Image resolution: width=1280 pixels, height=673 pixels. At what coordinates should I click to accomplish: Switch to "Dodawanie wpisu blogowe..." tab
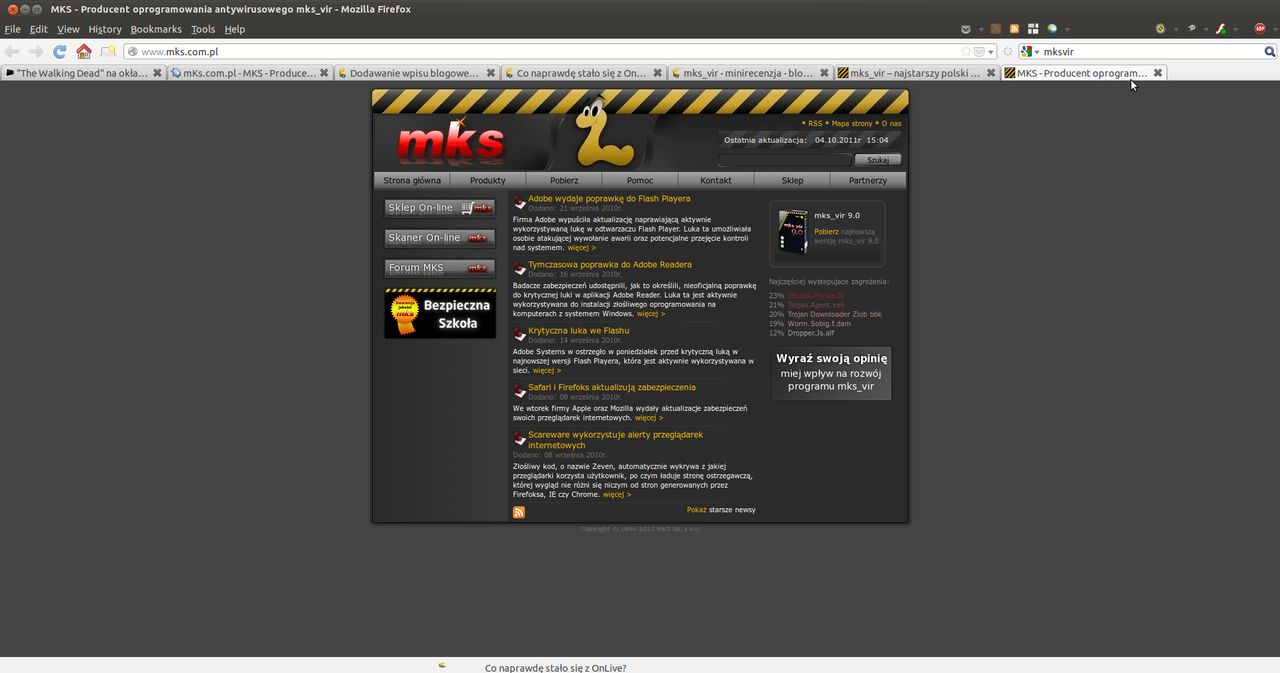[416, 73]
